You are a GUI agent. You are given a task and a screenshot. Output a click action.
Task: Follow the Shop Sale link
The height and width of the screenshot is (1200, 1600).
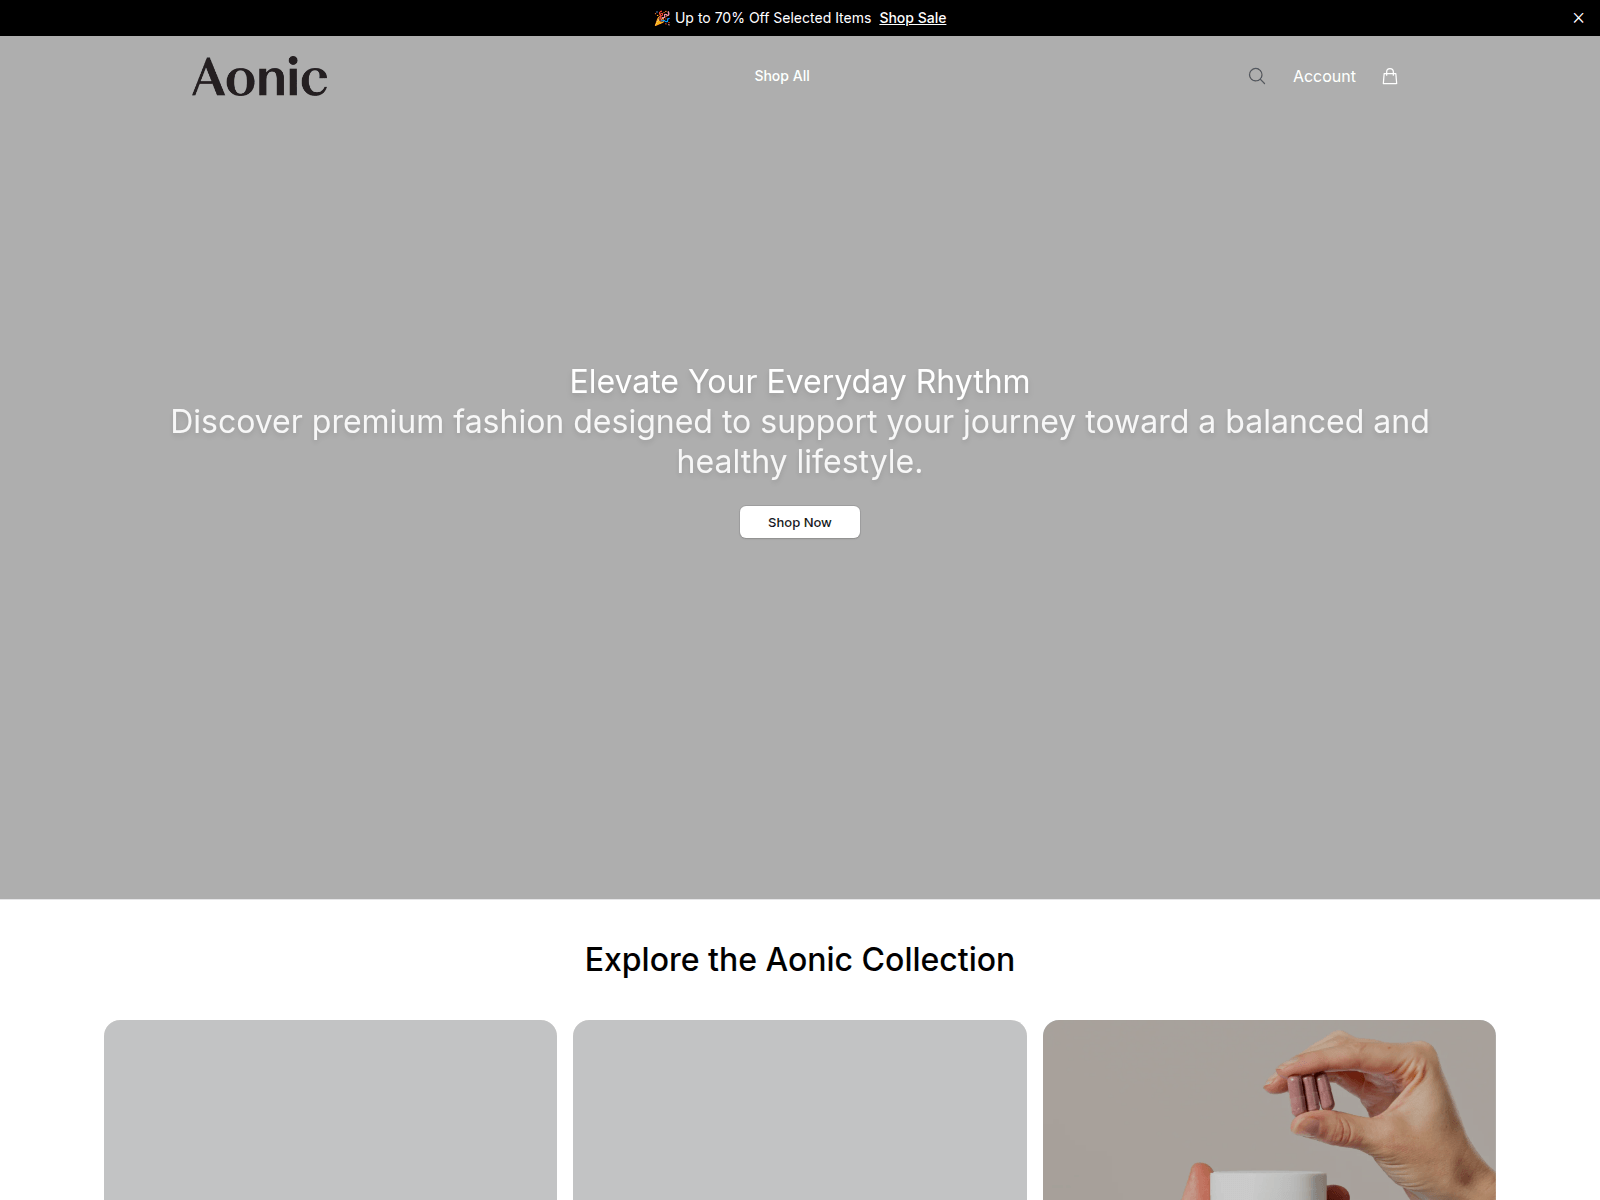(x=913, y=18)
